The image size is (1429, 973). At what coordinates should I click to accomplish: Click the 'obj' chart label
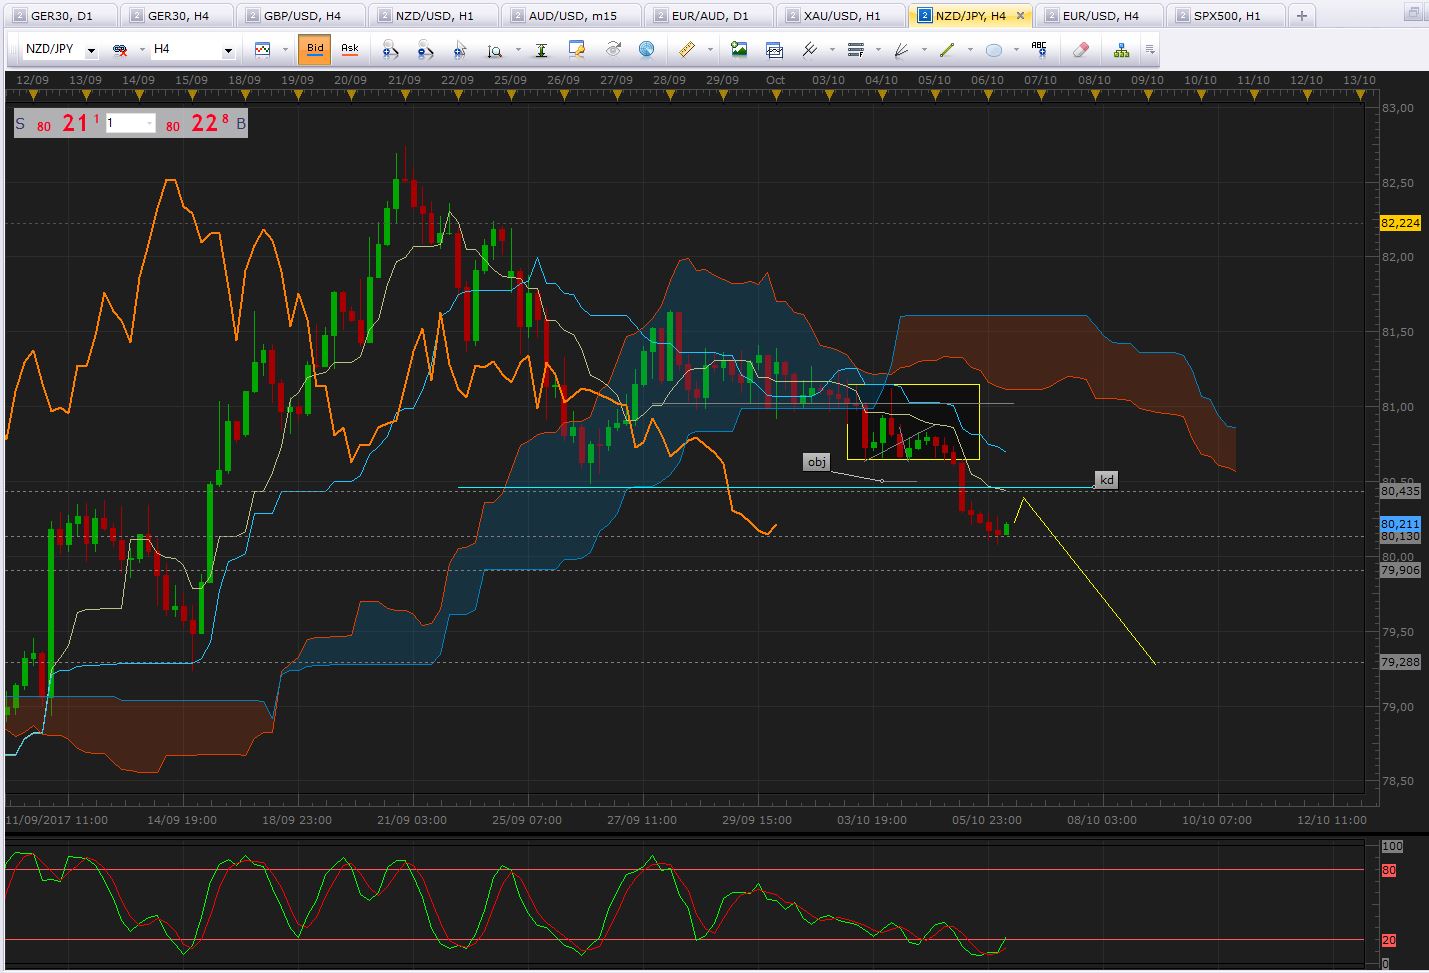click(817, 462)
